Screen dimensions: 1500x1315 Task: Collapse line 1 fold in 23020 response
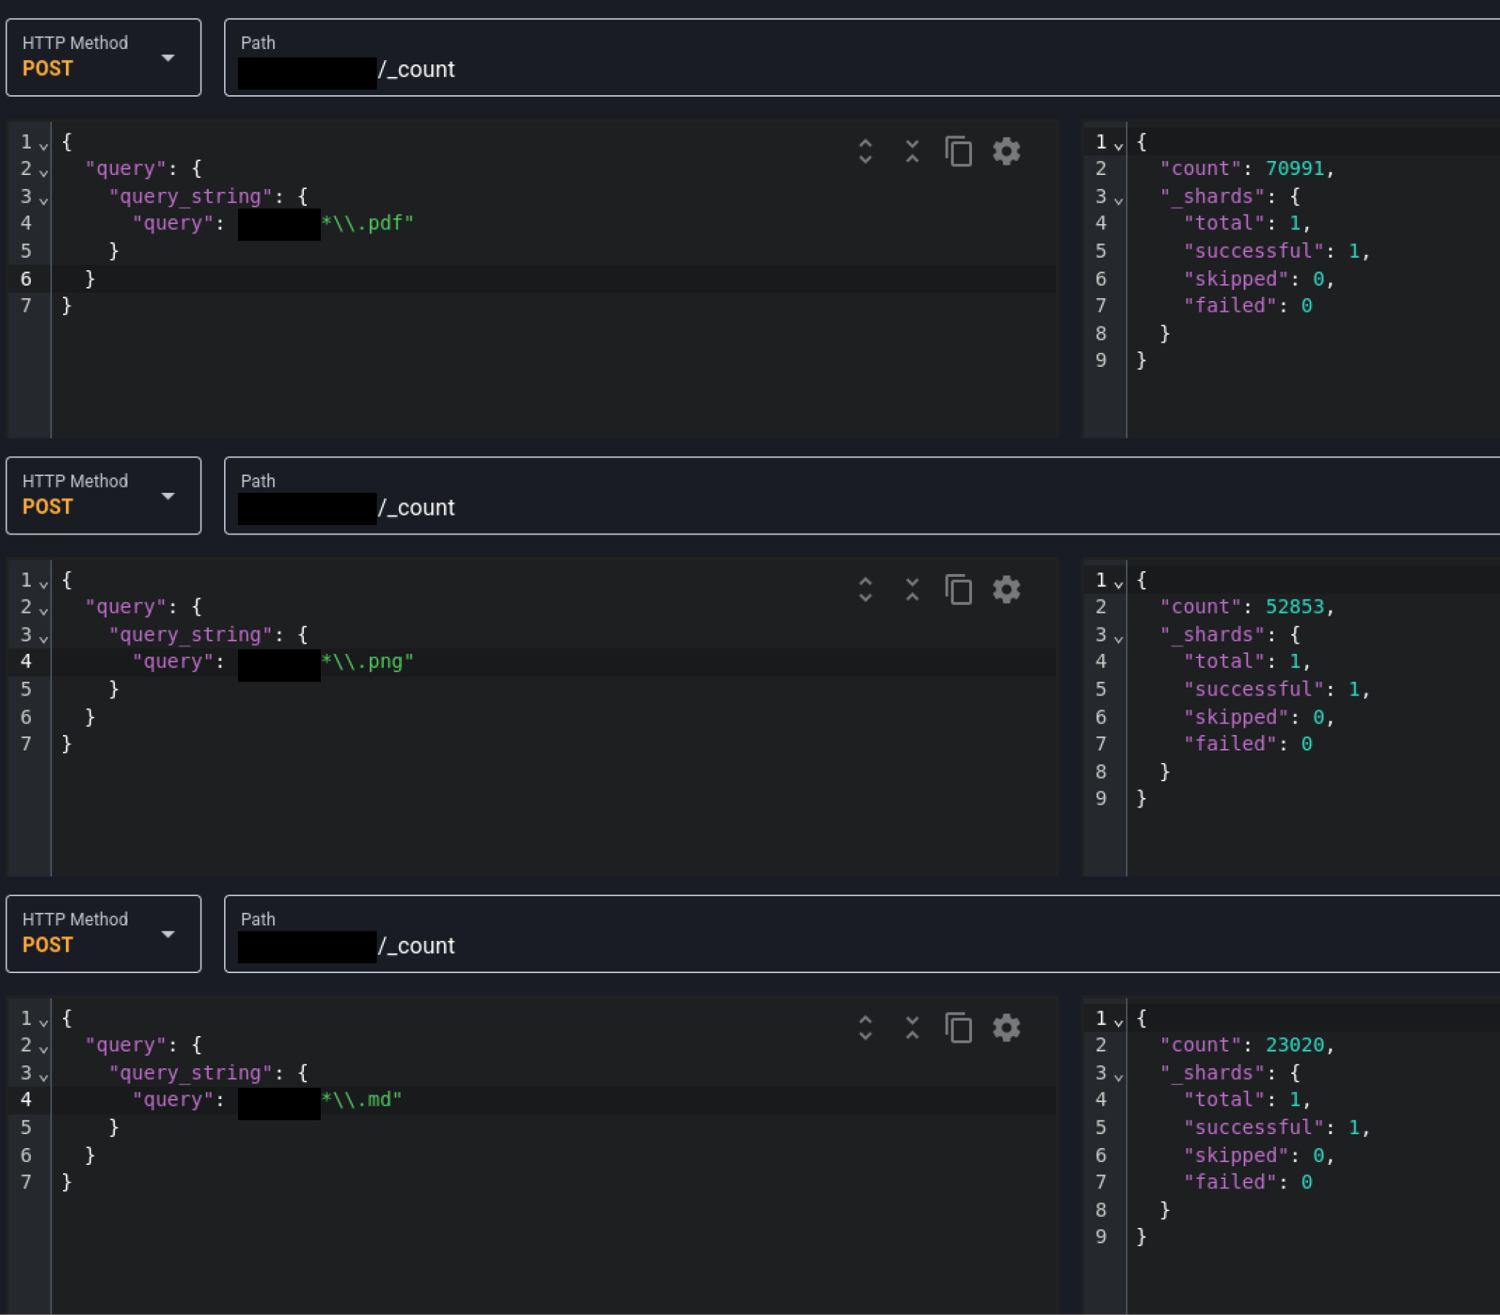pos(1118,1023)
